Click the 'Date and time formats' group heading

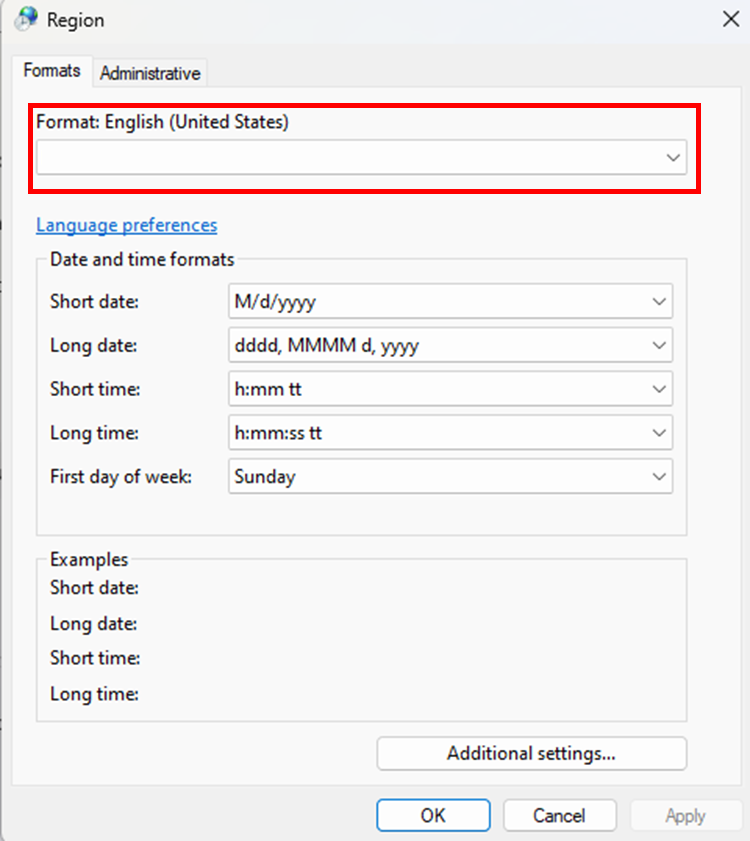142,260
